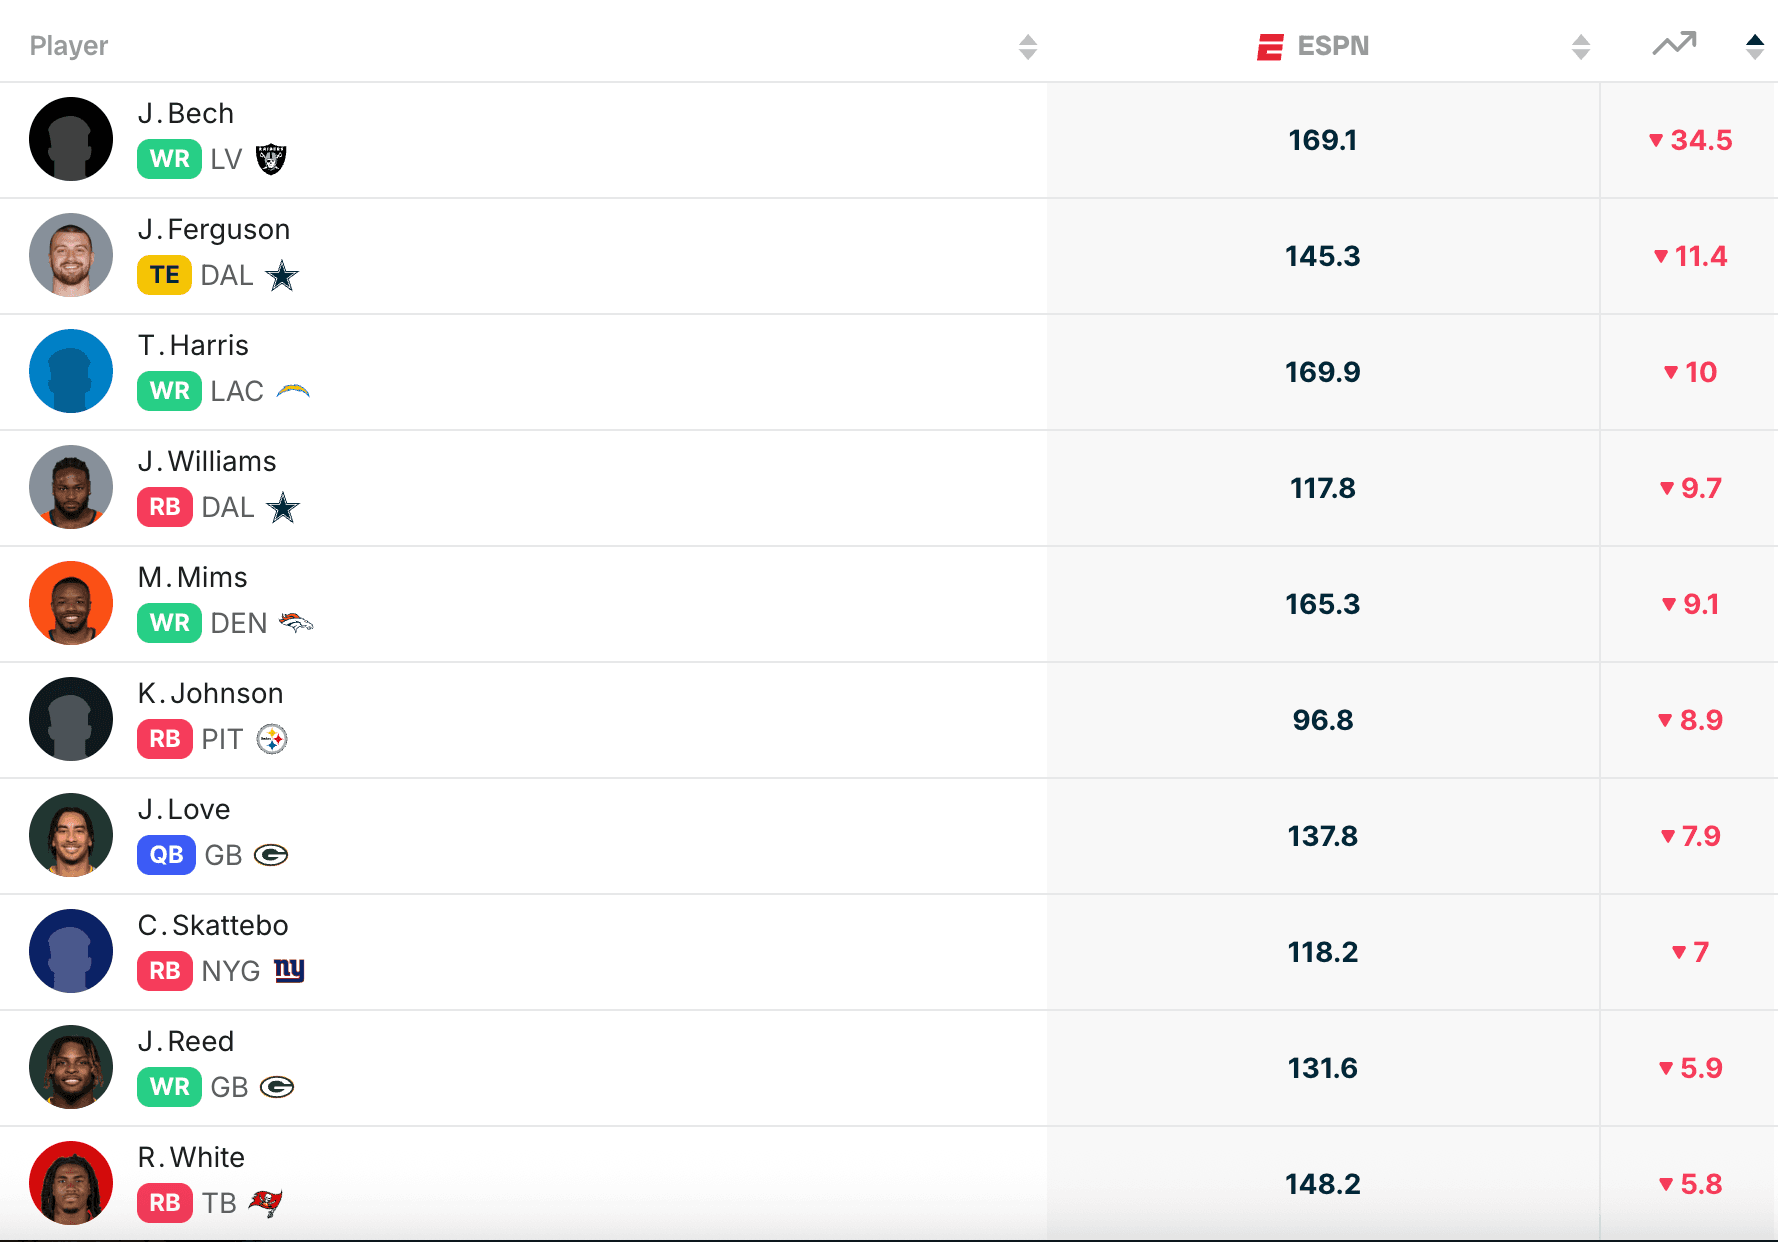Click the trending line chart icon

1674,44
